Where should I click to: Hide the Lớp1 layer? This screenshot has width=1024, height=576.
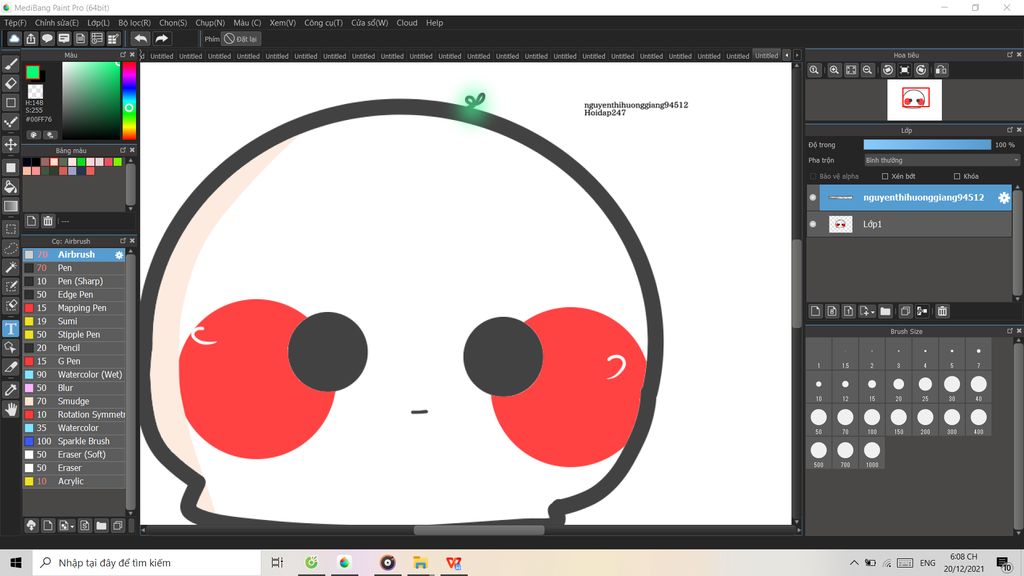coord(812,224)
